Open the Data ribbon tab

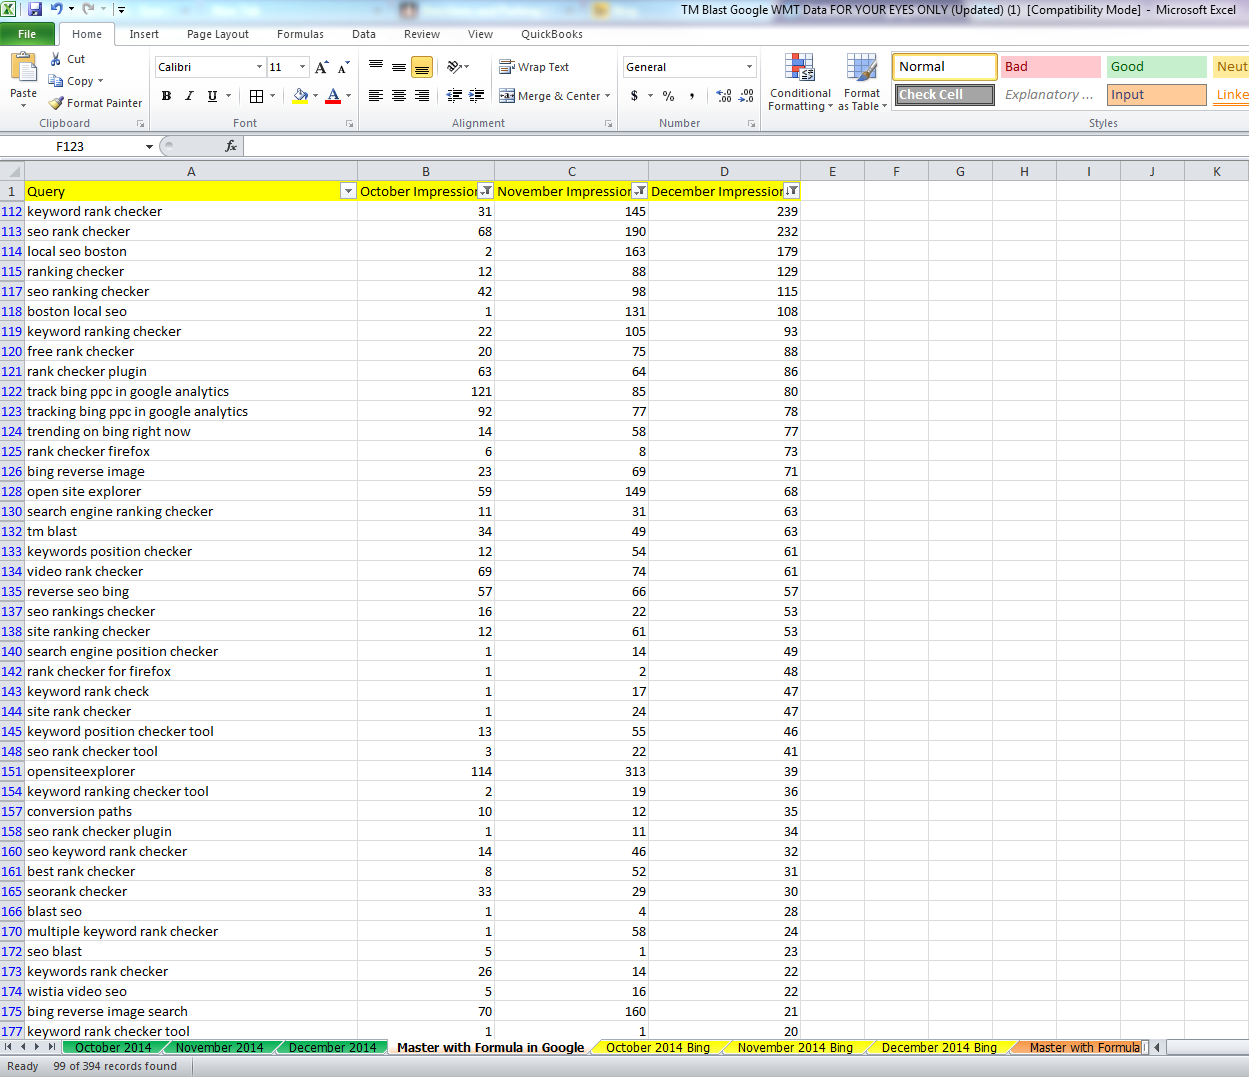(x=364, y=34)
